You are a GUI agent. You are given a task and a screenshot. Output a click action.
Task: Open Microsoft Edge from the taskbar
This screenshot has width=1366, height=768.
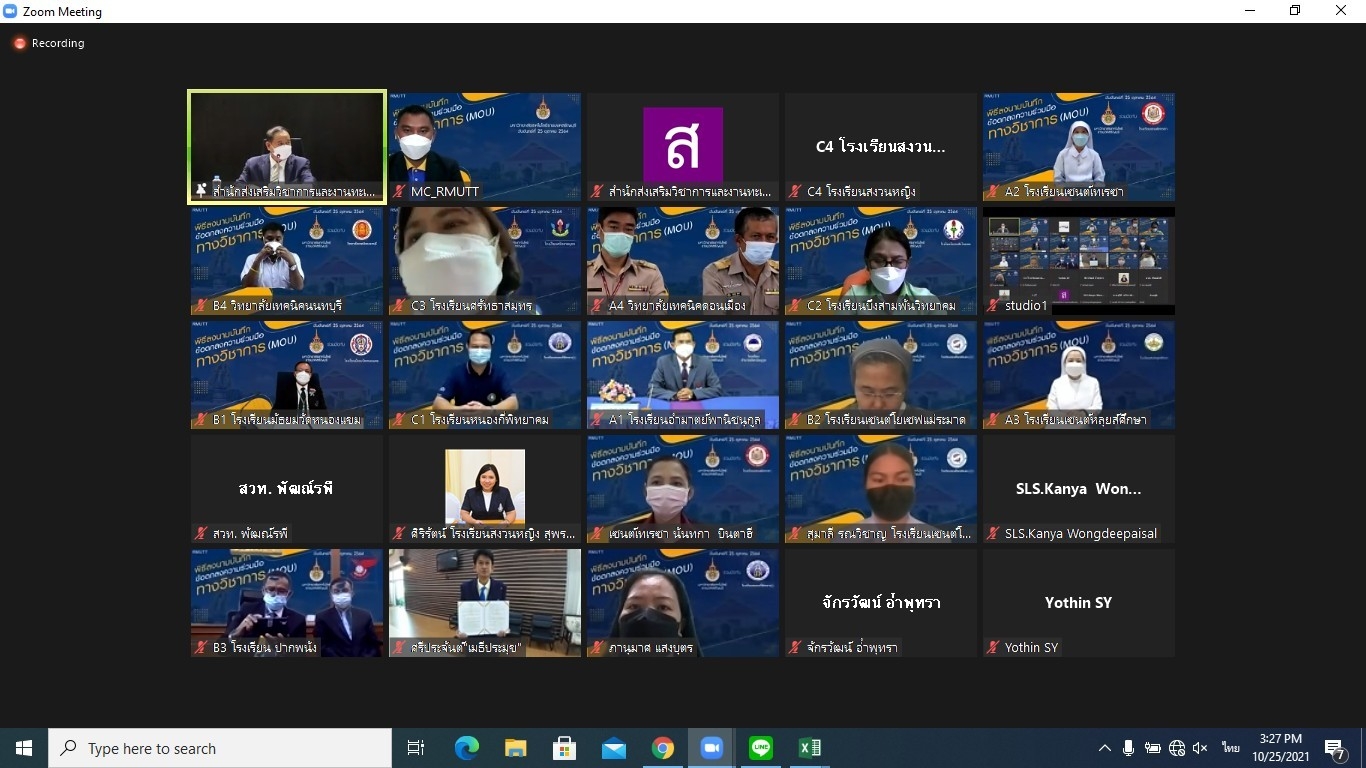(x=466, y=748)
